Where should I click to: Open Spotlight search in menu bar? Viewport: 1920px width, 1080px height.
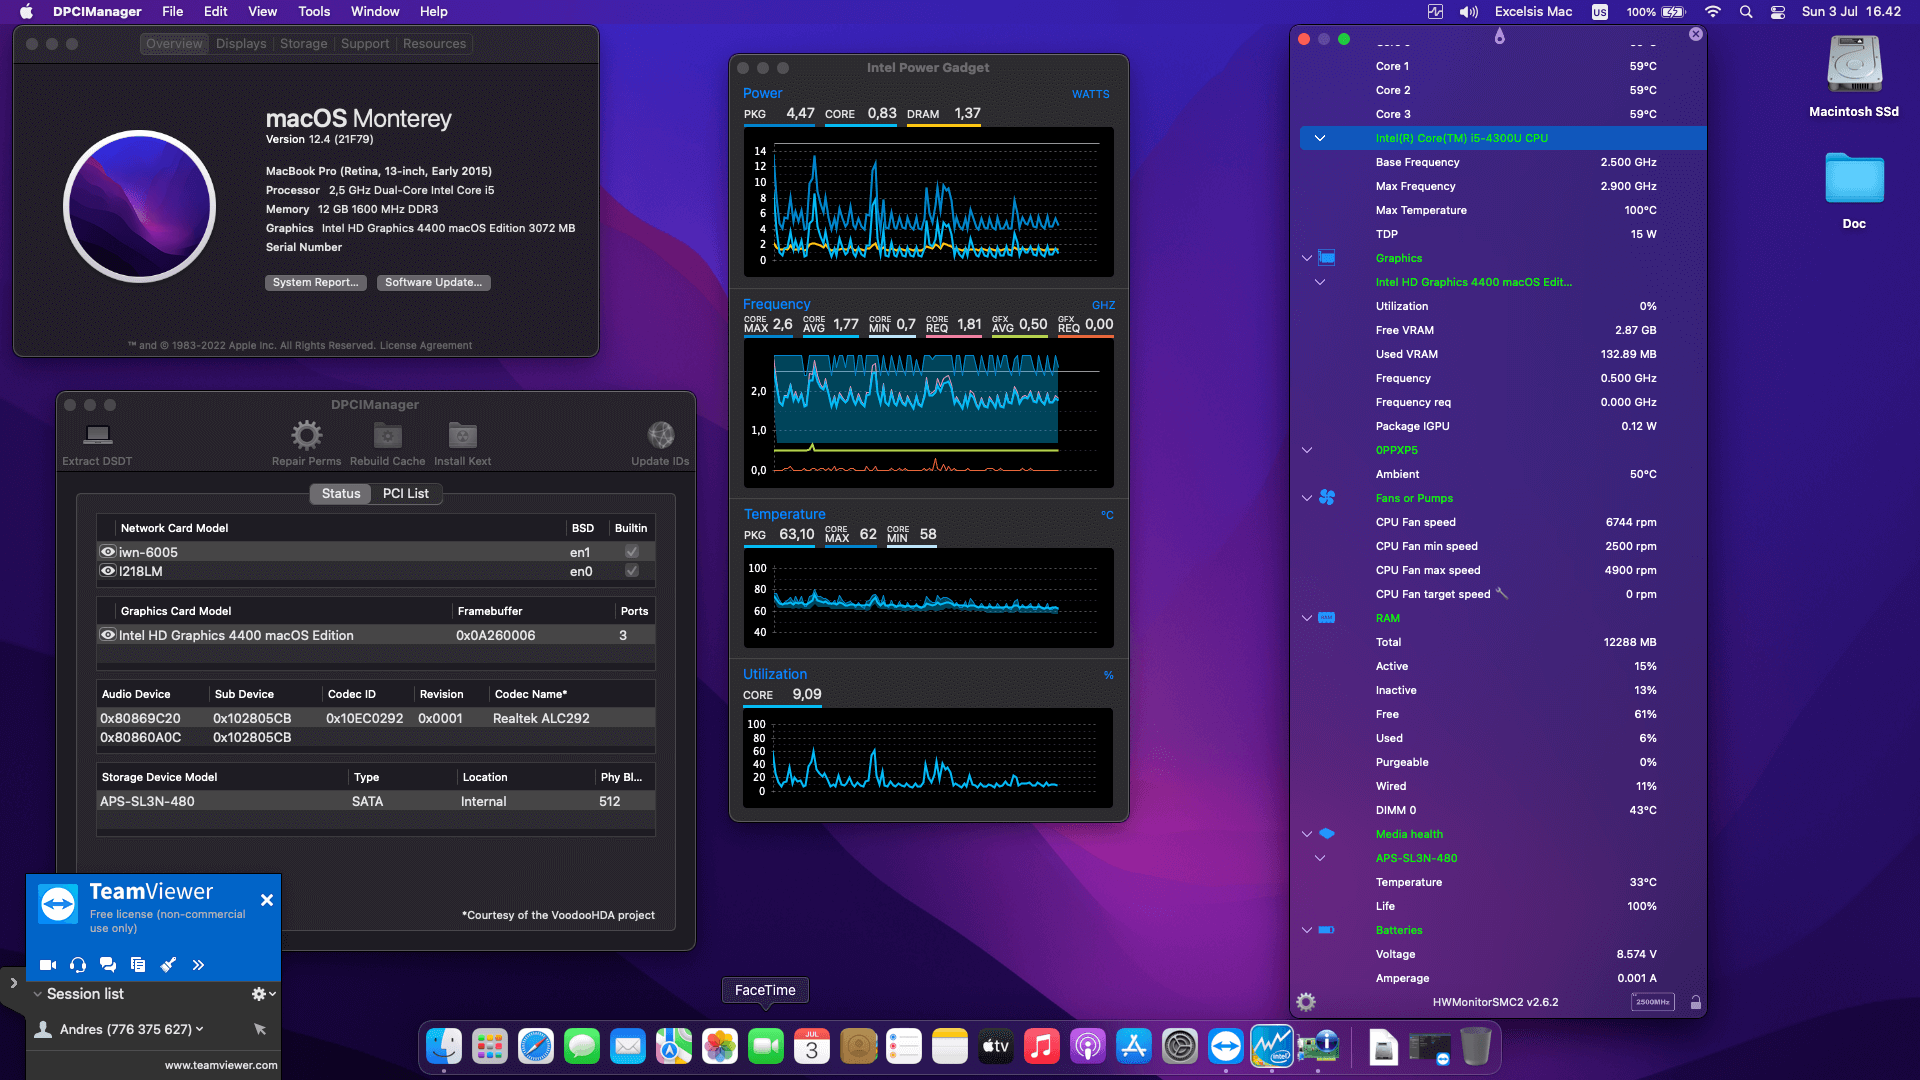coord(1746,12)
